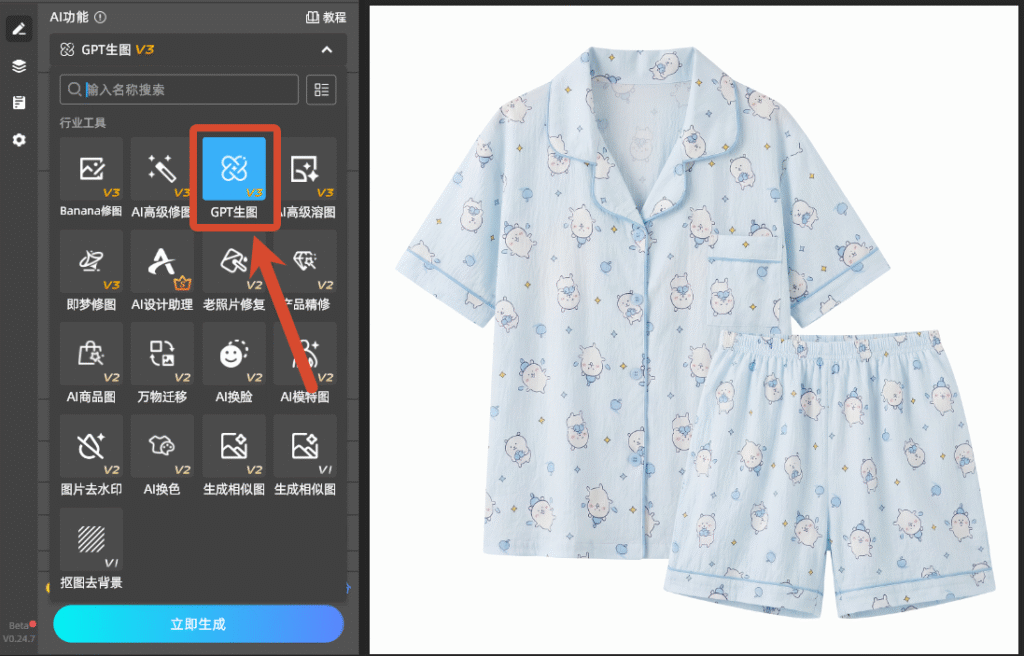The height and width of the screenshot is (656, 1024).
Task: Select the 万物迁移 tool
Action: (x=161, y=363)
